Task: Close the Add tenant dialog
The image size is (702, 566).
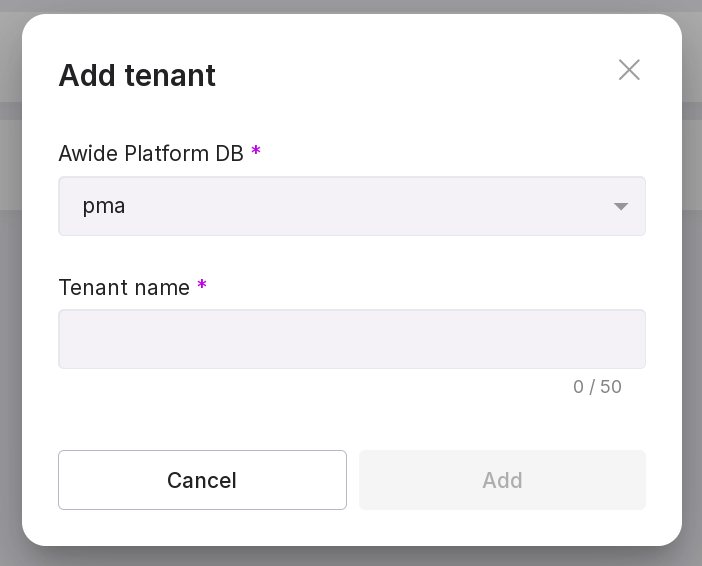Action: pyautogui.click(x=629, y=69)
